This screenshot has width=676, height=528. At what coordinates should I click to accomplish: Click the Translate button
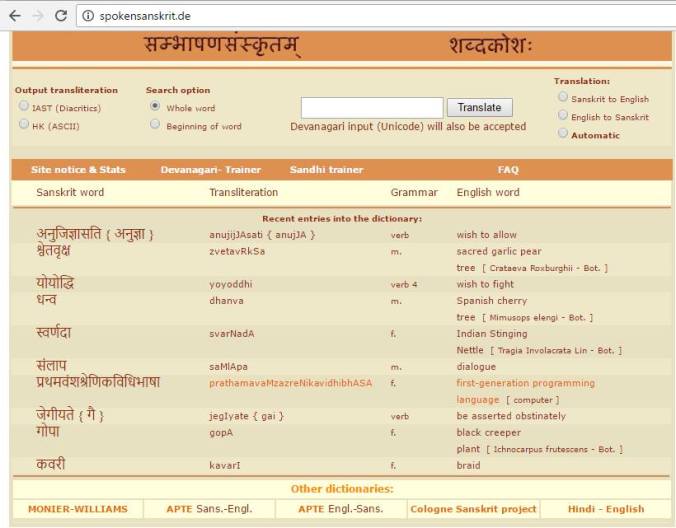(479, 107)
